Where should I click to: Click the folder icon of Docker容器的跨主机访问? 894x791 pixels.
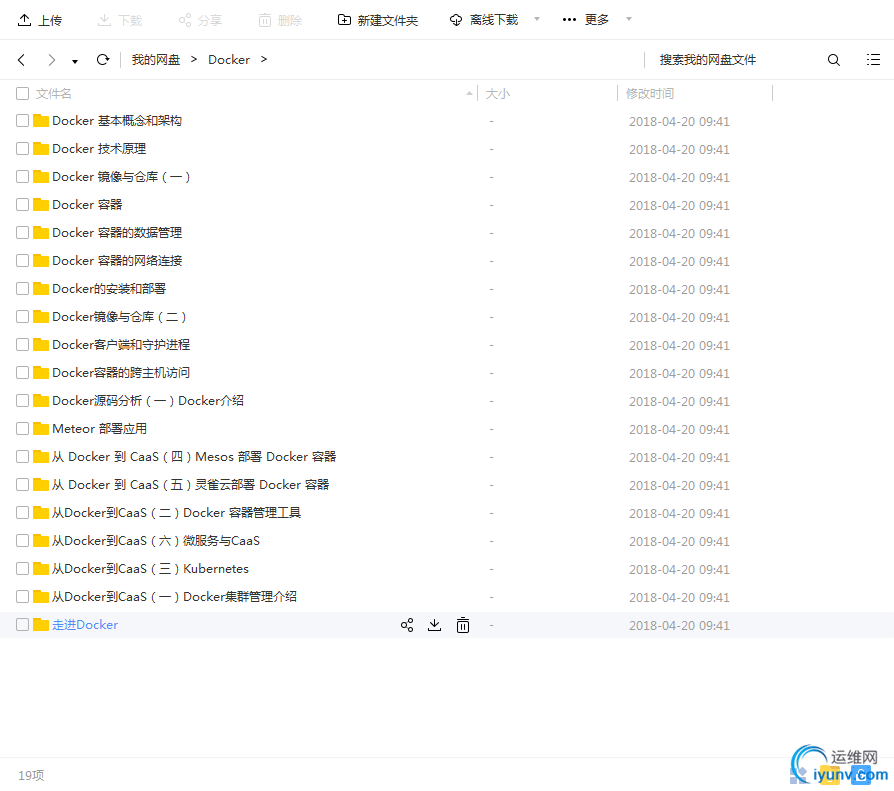[x=41, y=372]
